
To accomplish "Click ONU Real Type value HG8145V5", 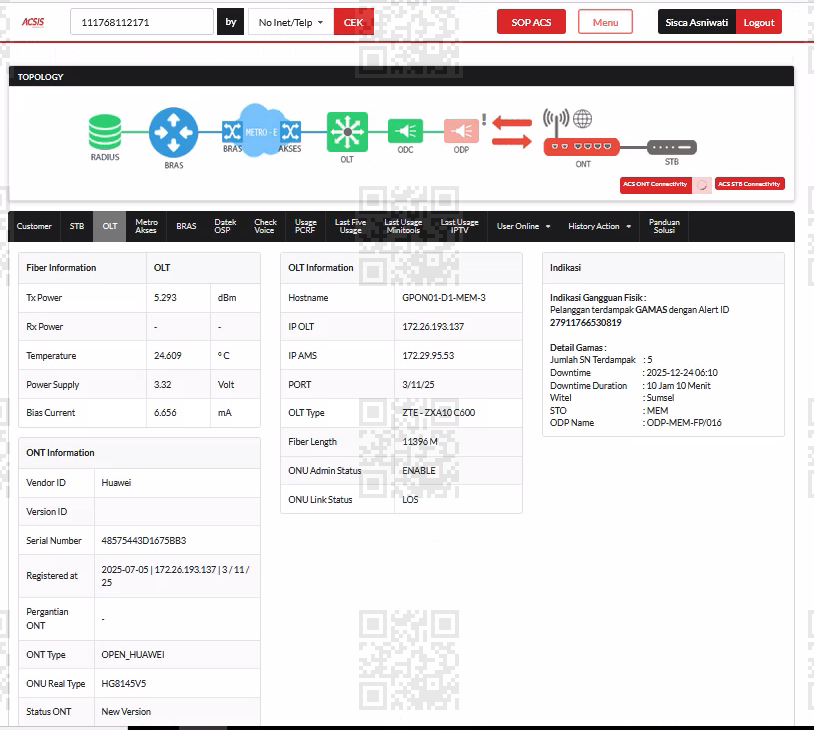I will point(124,684).
